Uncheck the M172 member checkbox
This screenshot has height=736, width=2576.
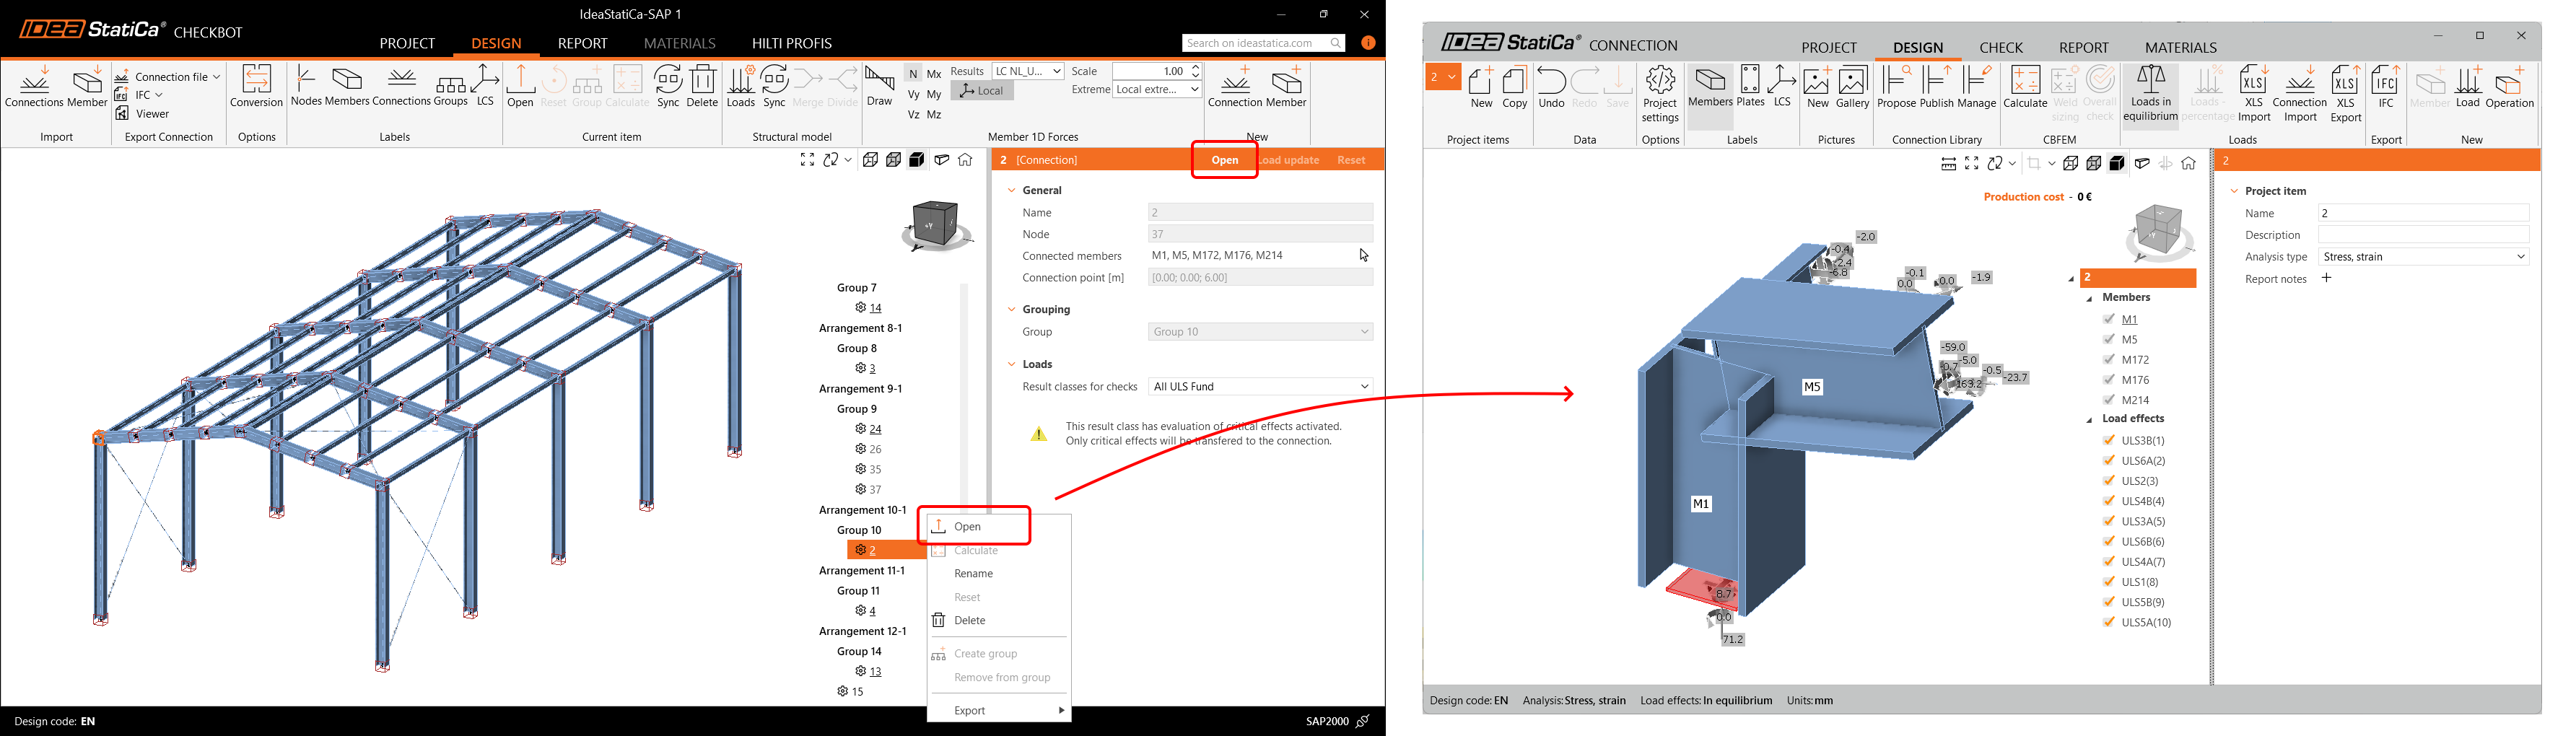pos(2109,360)
